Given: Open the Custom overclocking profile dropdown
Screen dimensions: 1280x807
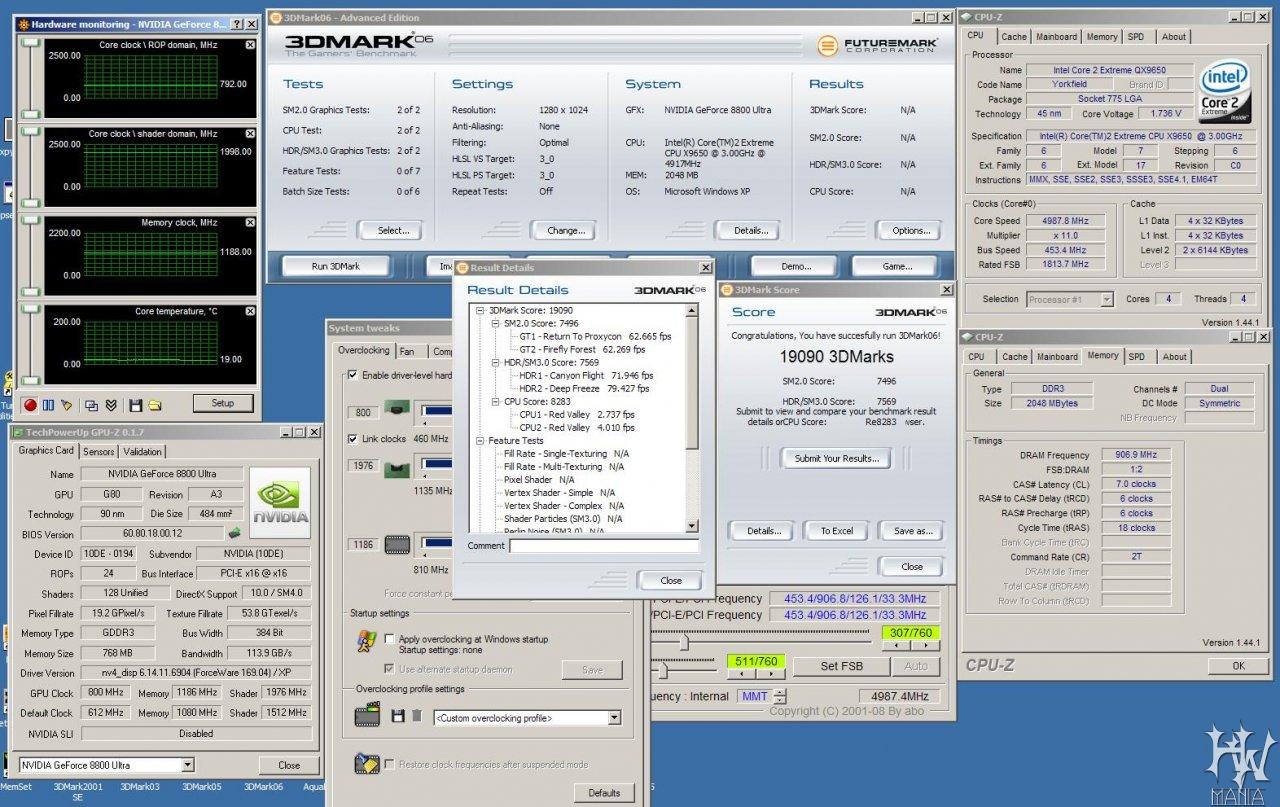Looking at the screenshot, I should 614,718.
